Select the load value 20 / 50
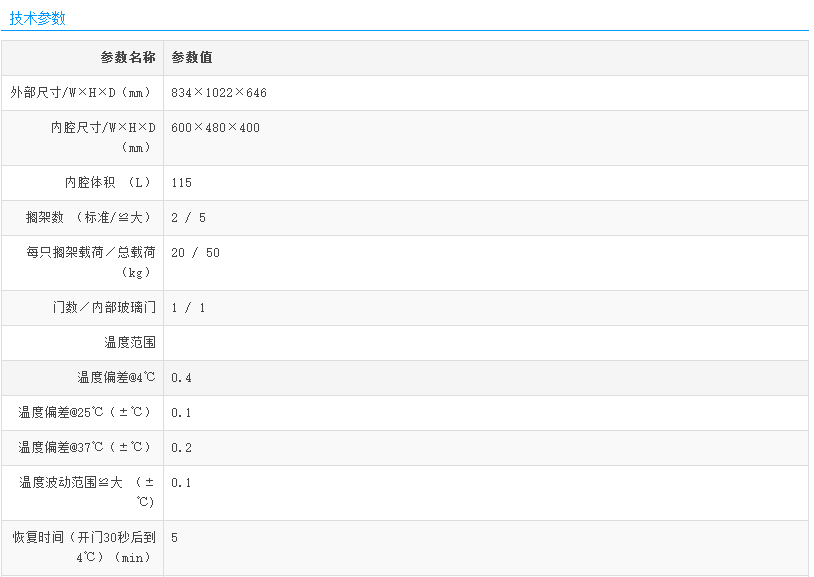This screenshot has height=577, width=814. pos(195,253)
